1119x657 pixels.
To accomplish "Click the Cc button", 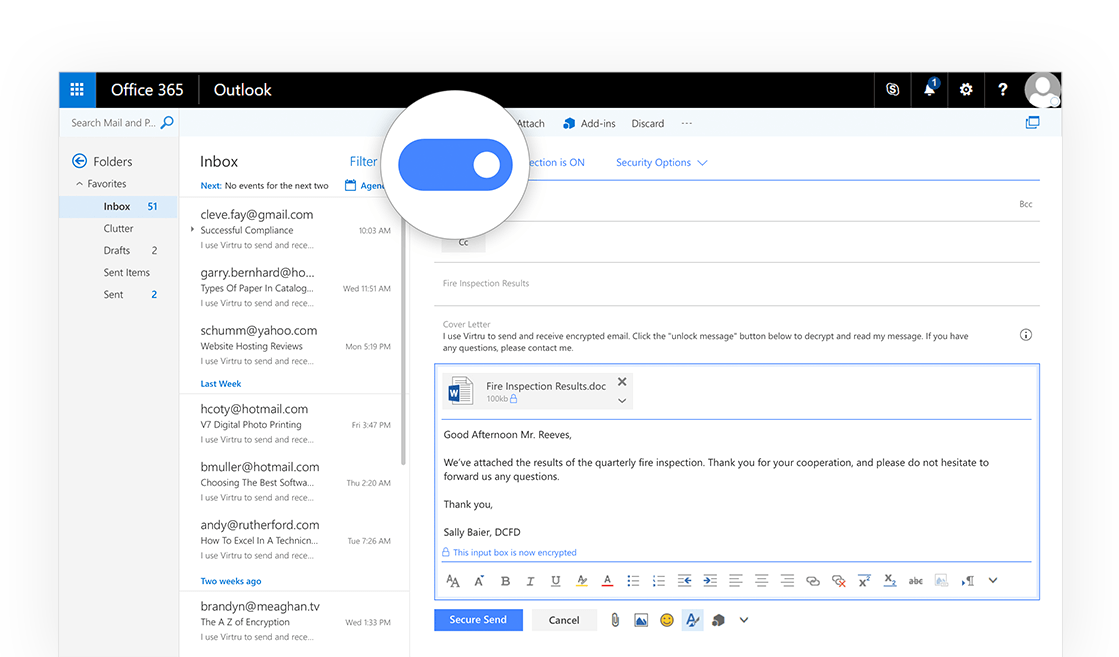I will tap(463, 243).
